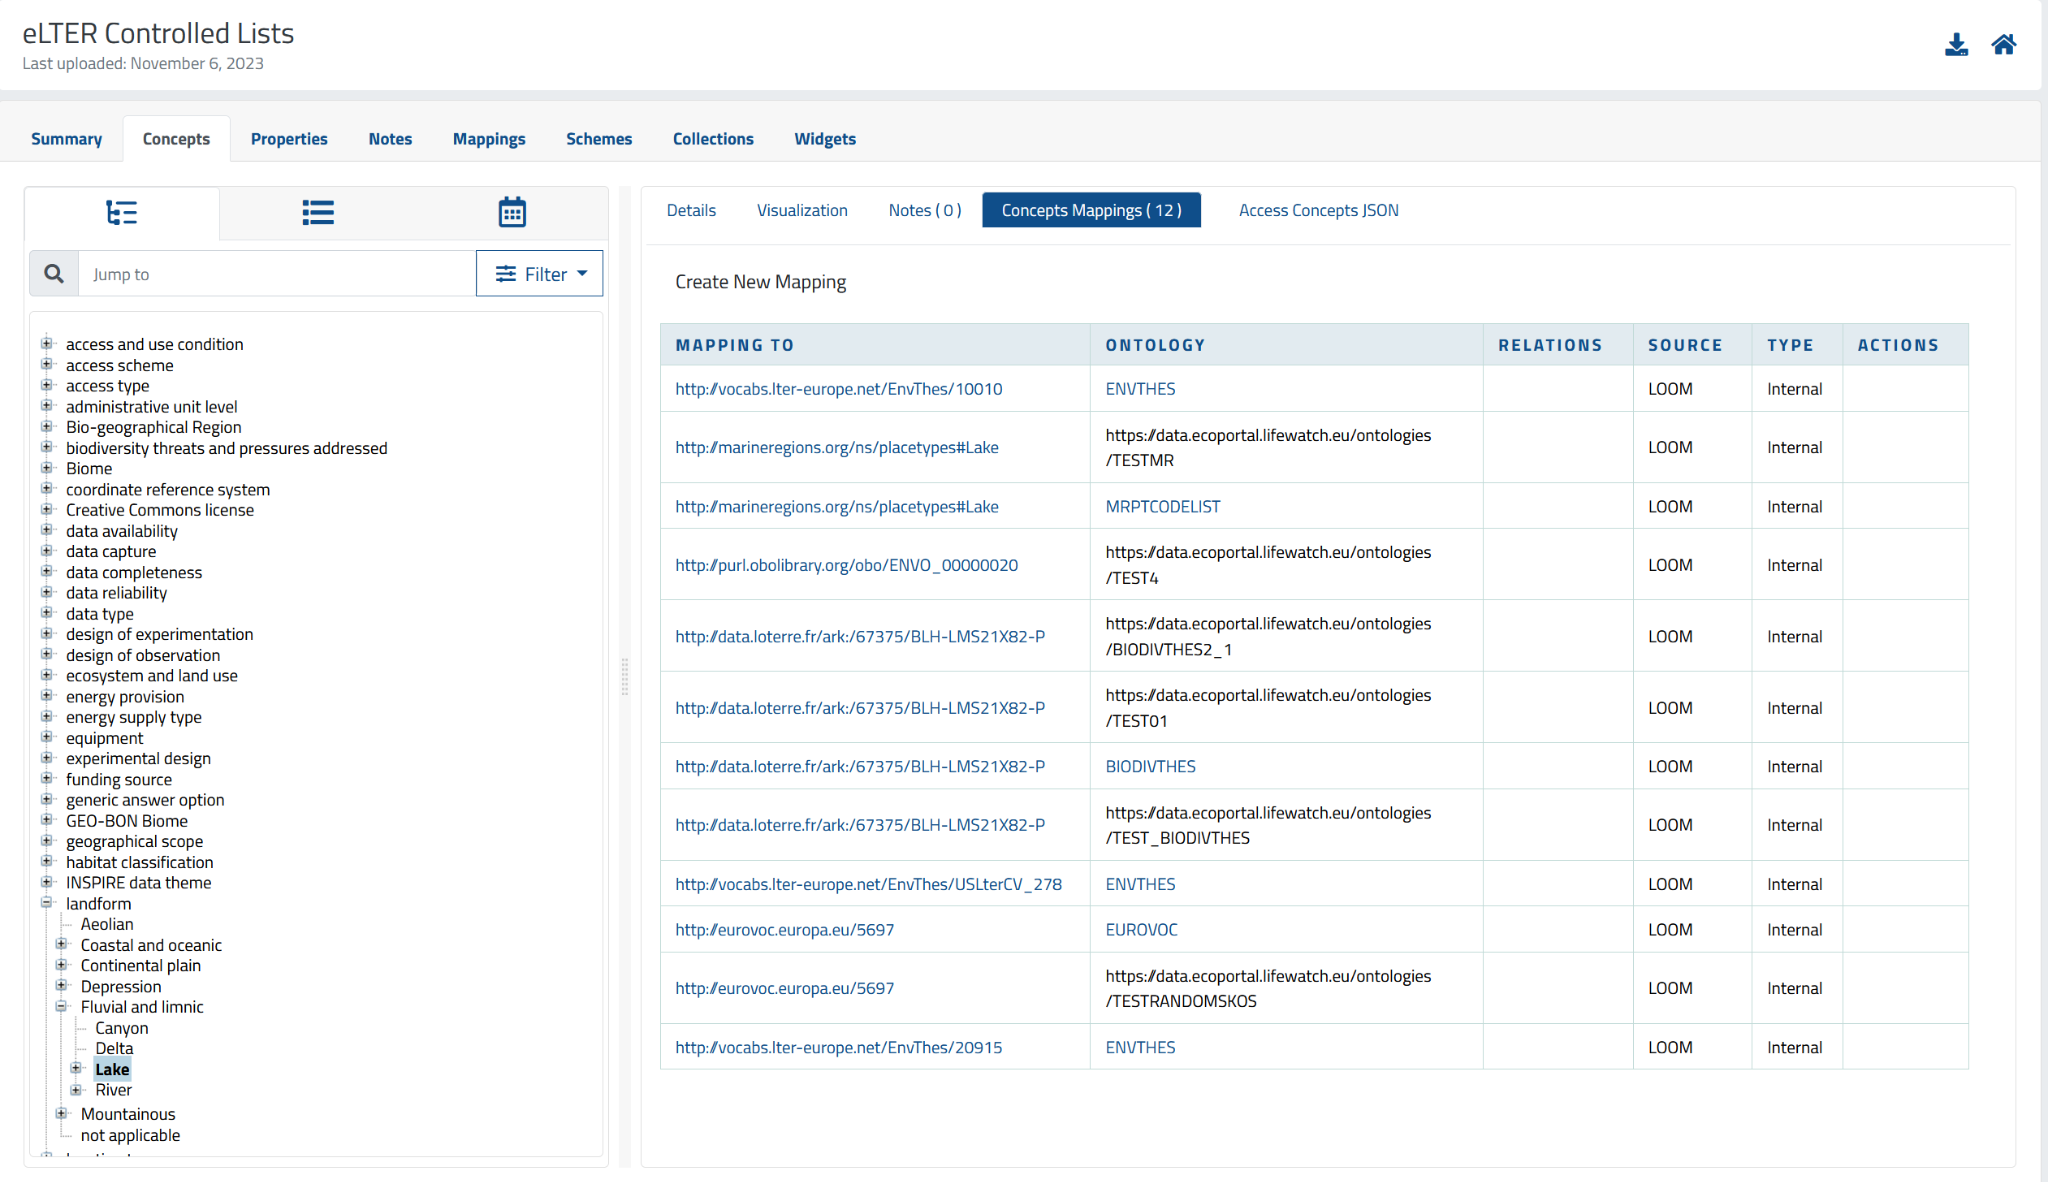Image resolution: width=2048 pixels, height=1182 pixels.
Task: Collapse the landform tree node
Action: [47, 903]
